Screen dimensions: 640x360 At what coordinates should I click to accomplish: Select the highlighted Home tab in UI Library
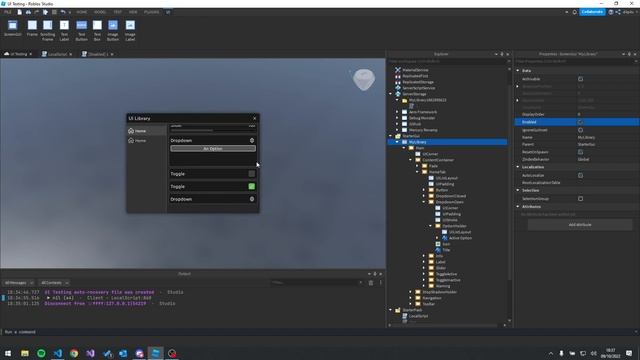click(x=147, y=131)
